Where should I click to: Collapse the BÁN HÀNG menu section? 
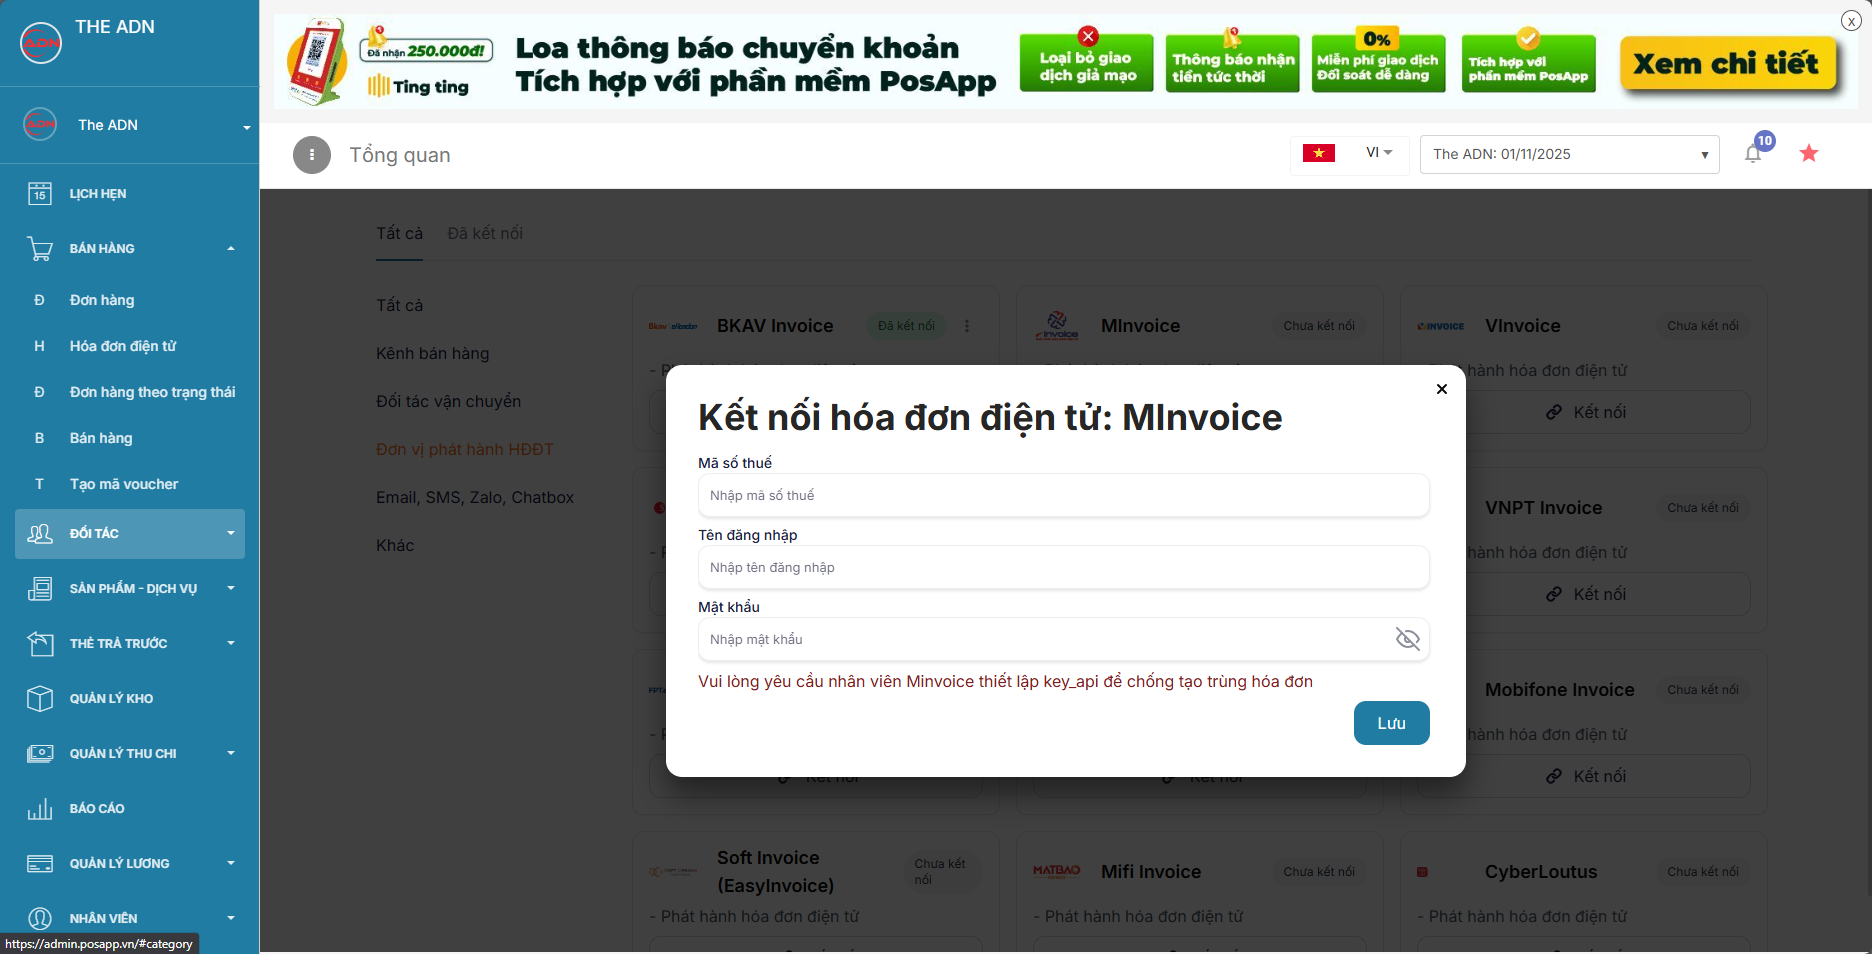point(231,248)
